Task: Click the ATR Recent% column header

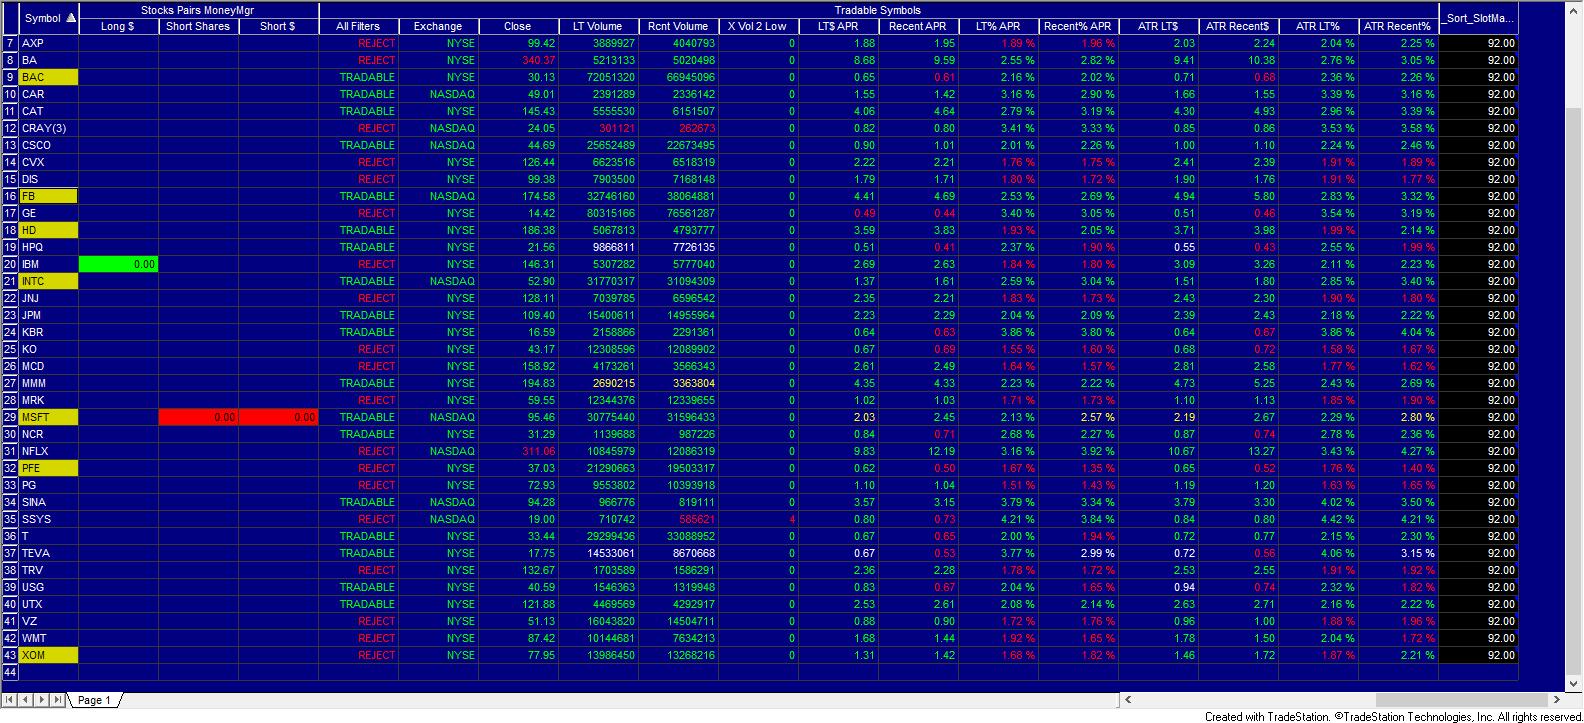Action: 1398,26
